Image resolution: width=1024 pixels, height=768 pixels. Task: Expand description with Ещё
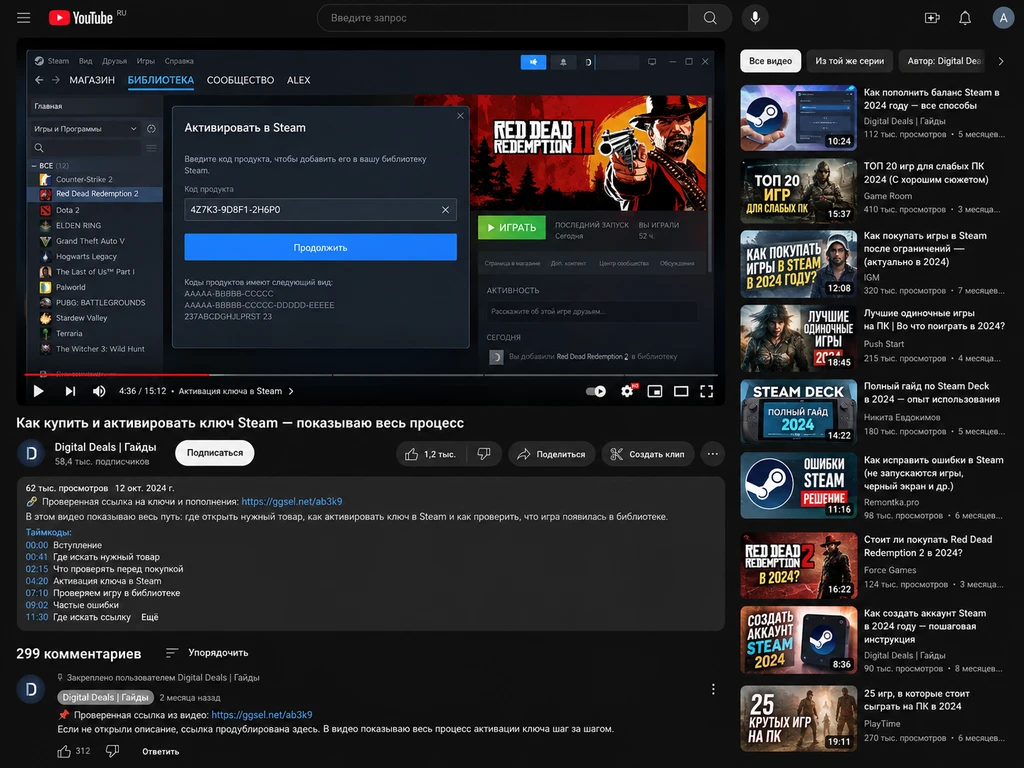150,617
